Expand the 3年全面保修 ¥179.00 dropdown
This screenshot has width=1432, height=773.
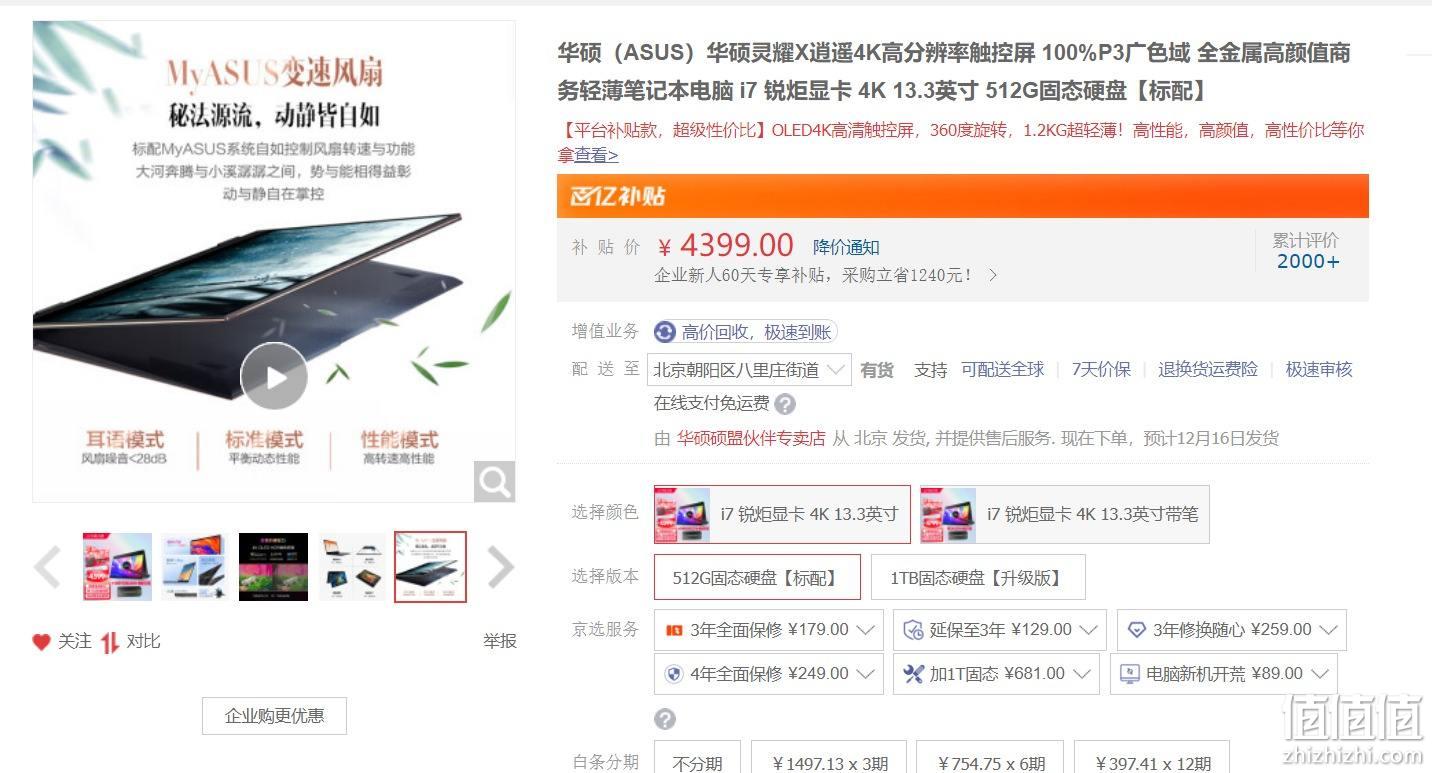769,630
